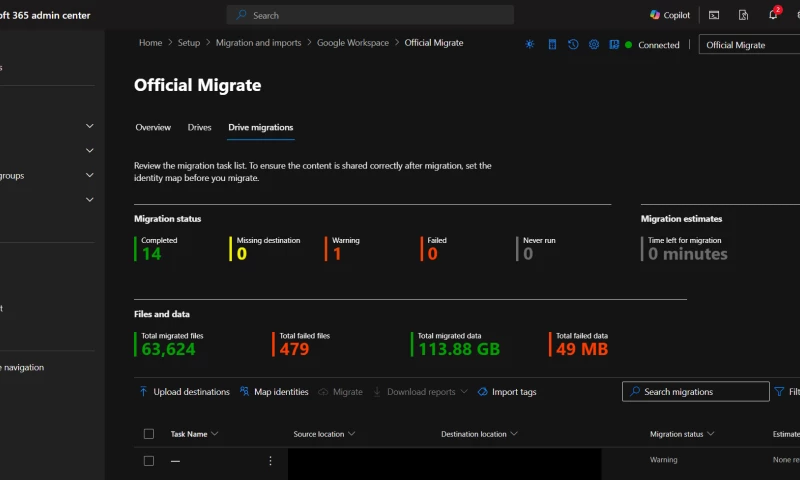The image size is (800, 480).
Task: Open Source location column chevron
Action: pyautogui.click(x=352, y=434)
